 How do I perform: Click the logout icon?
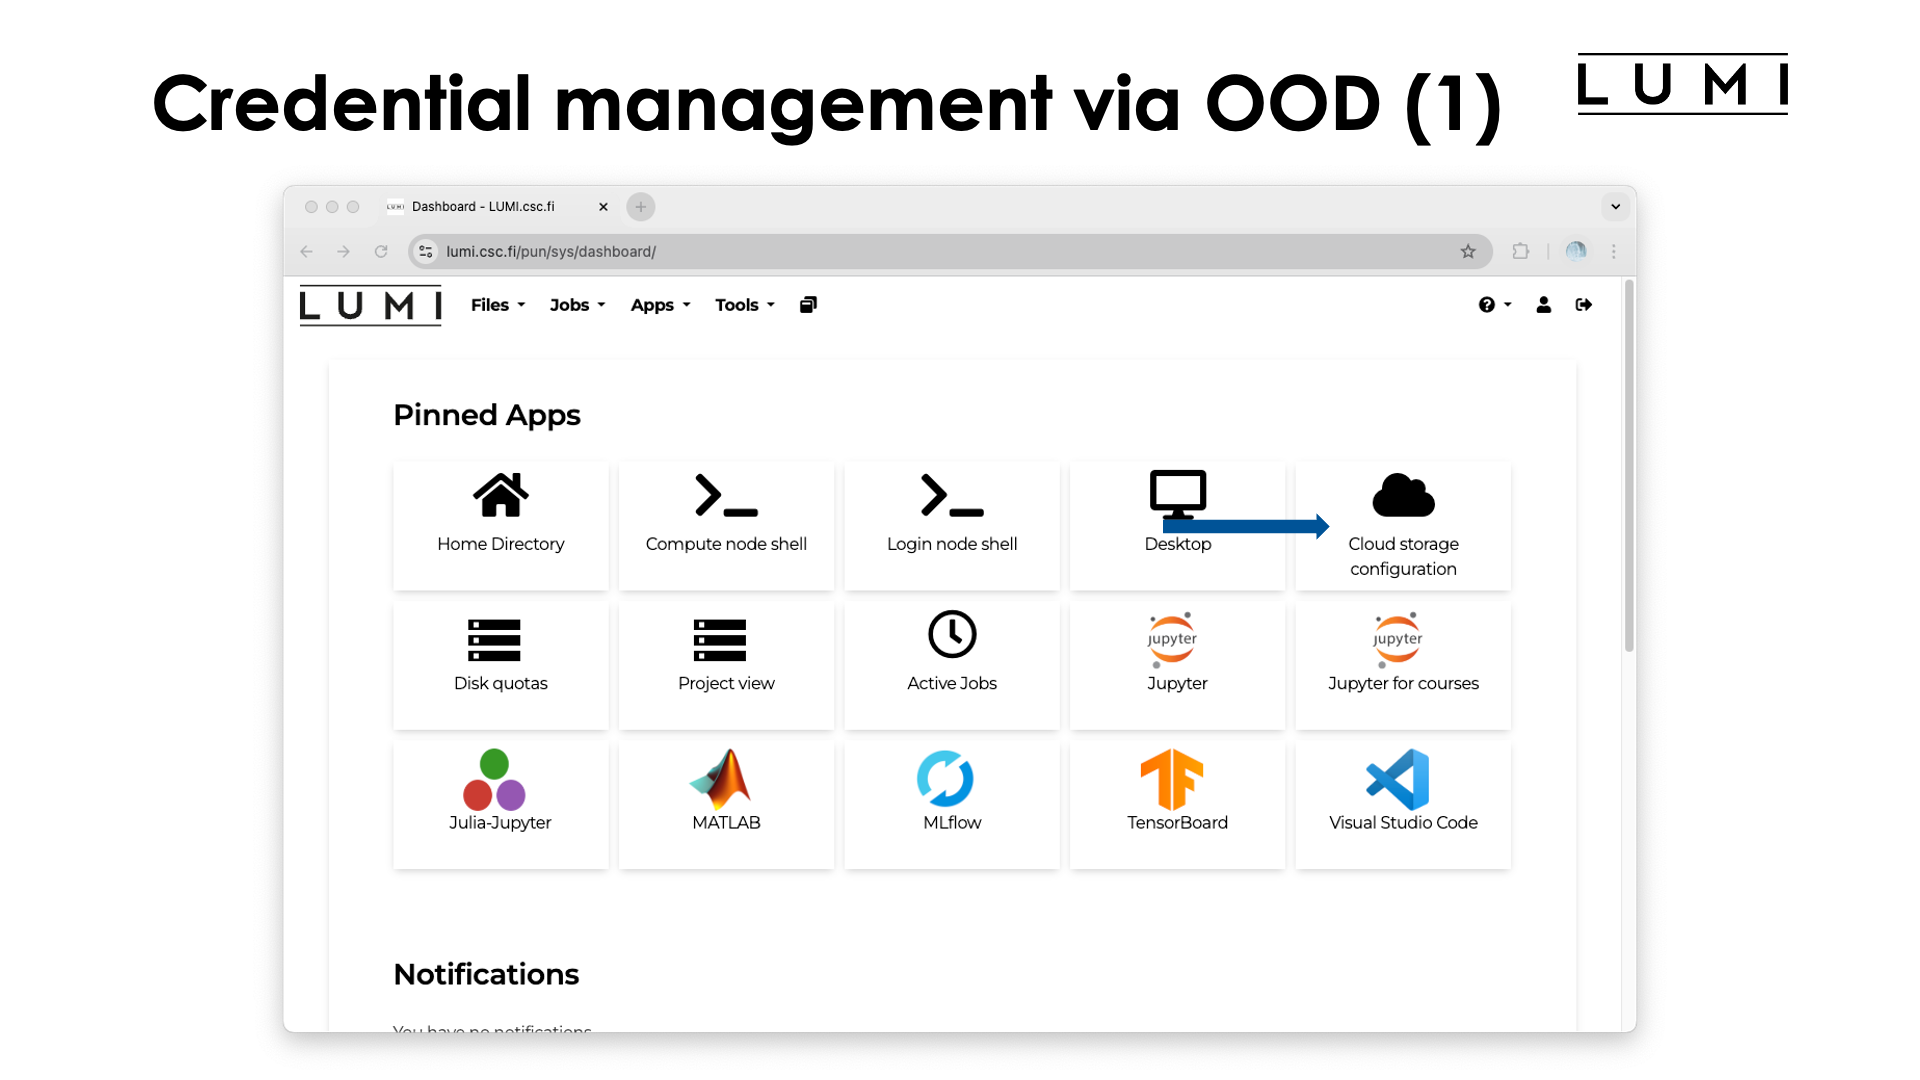[1584, 305]
